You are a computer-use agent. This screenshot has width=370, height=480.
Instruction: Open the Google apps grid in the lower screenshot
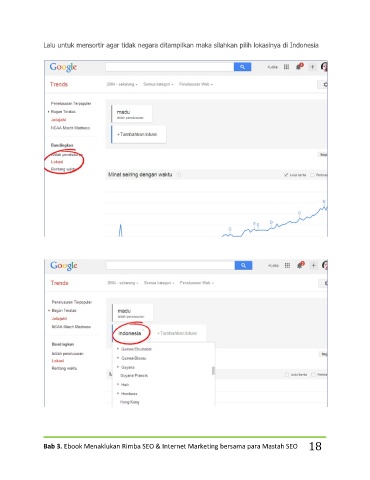coord(287,265)
